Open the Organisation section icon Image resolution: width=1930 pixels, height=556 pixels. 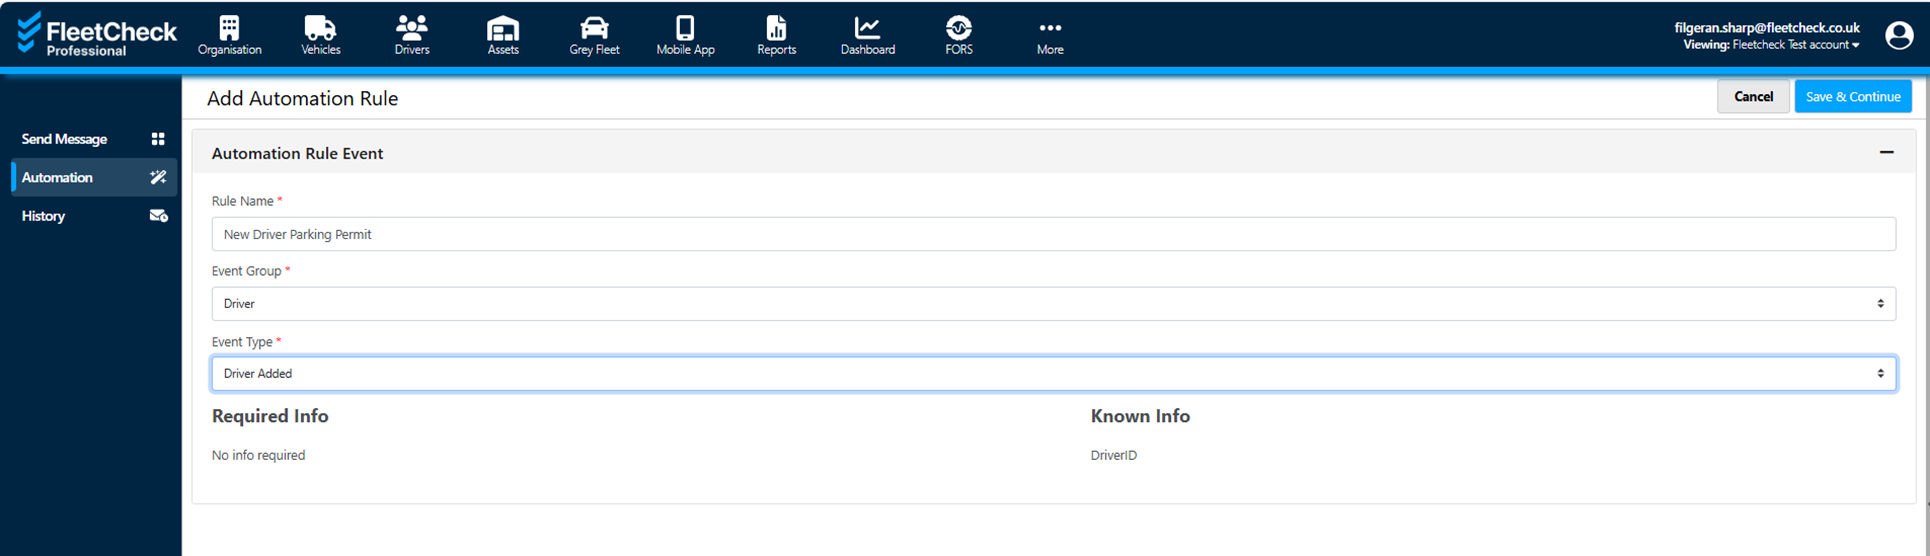229,28
